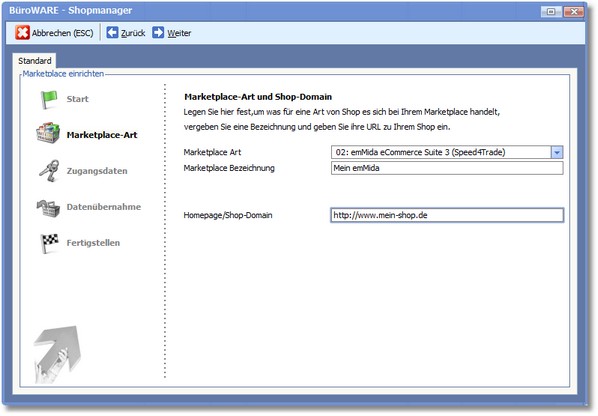598x416 pixels.
Task: Select the green flag Start icon
Action: 49,100
